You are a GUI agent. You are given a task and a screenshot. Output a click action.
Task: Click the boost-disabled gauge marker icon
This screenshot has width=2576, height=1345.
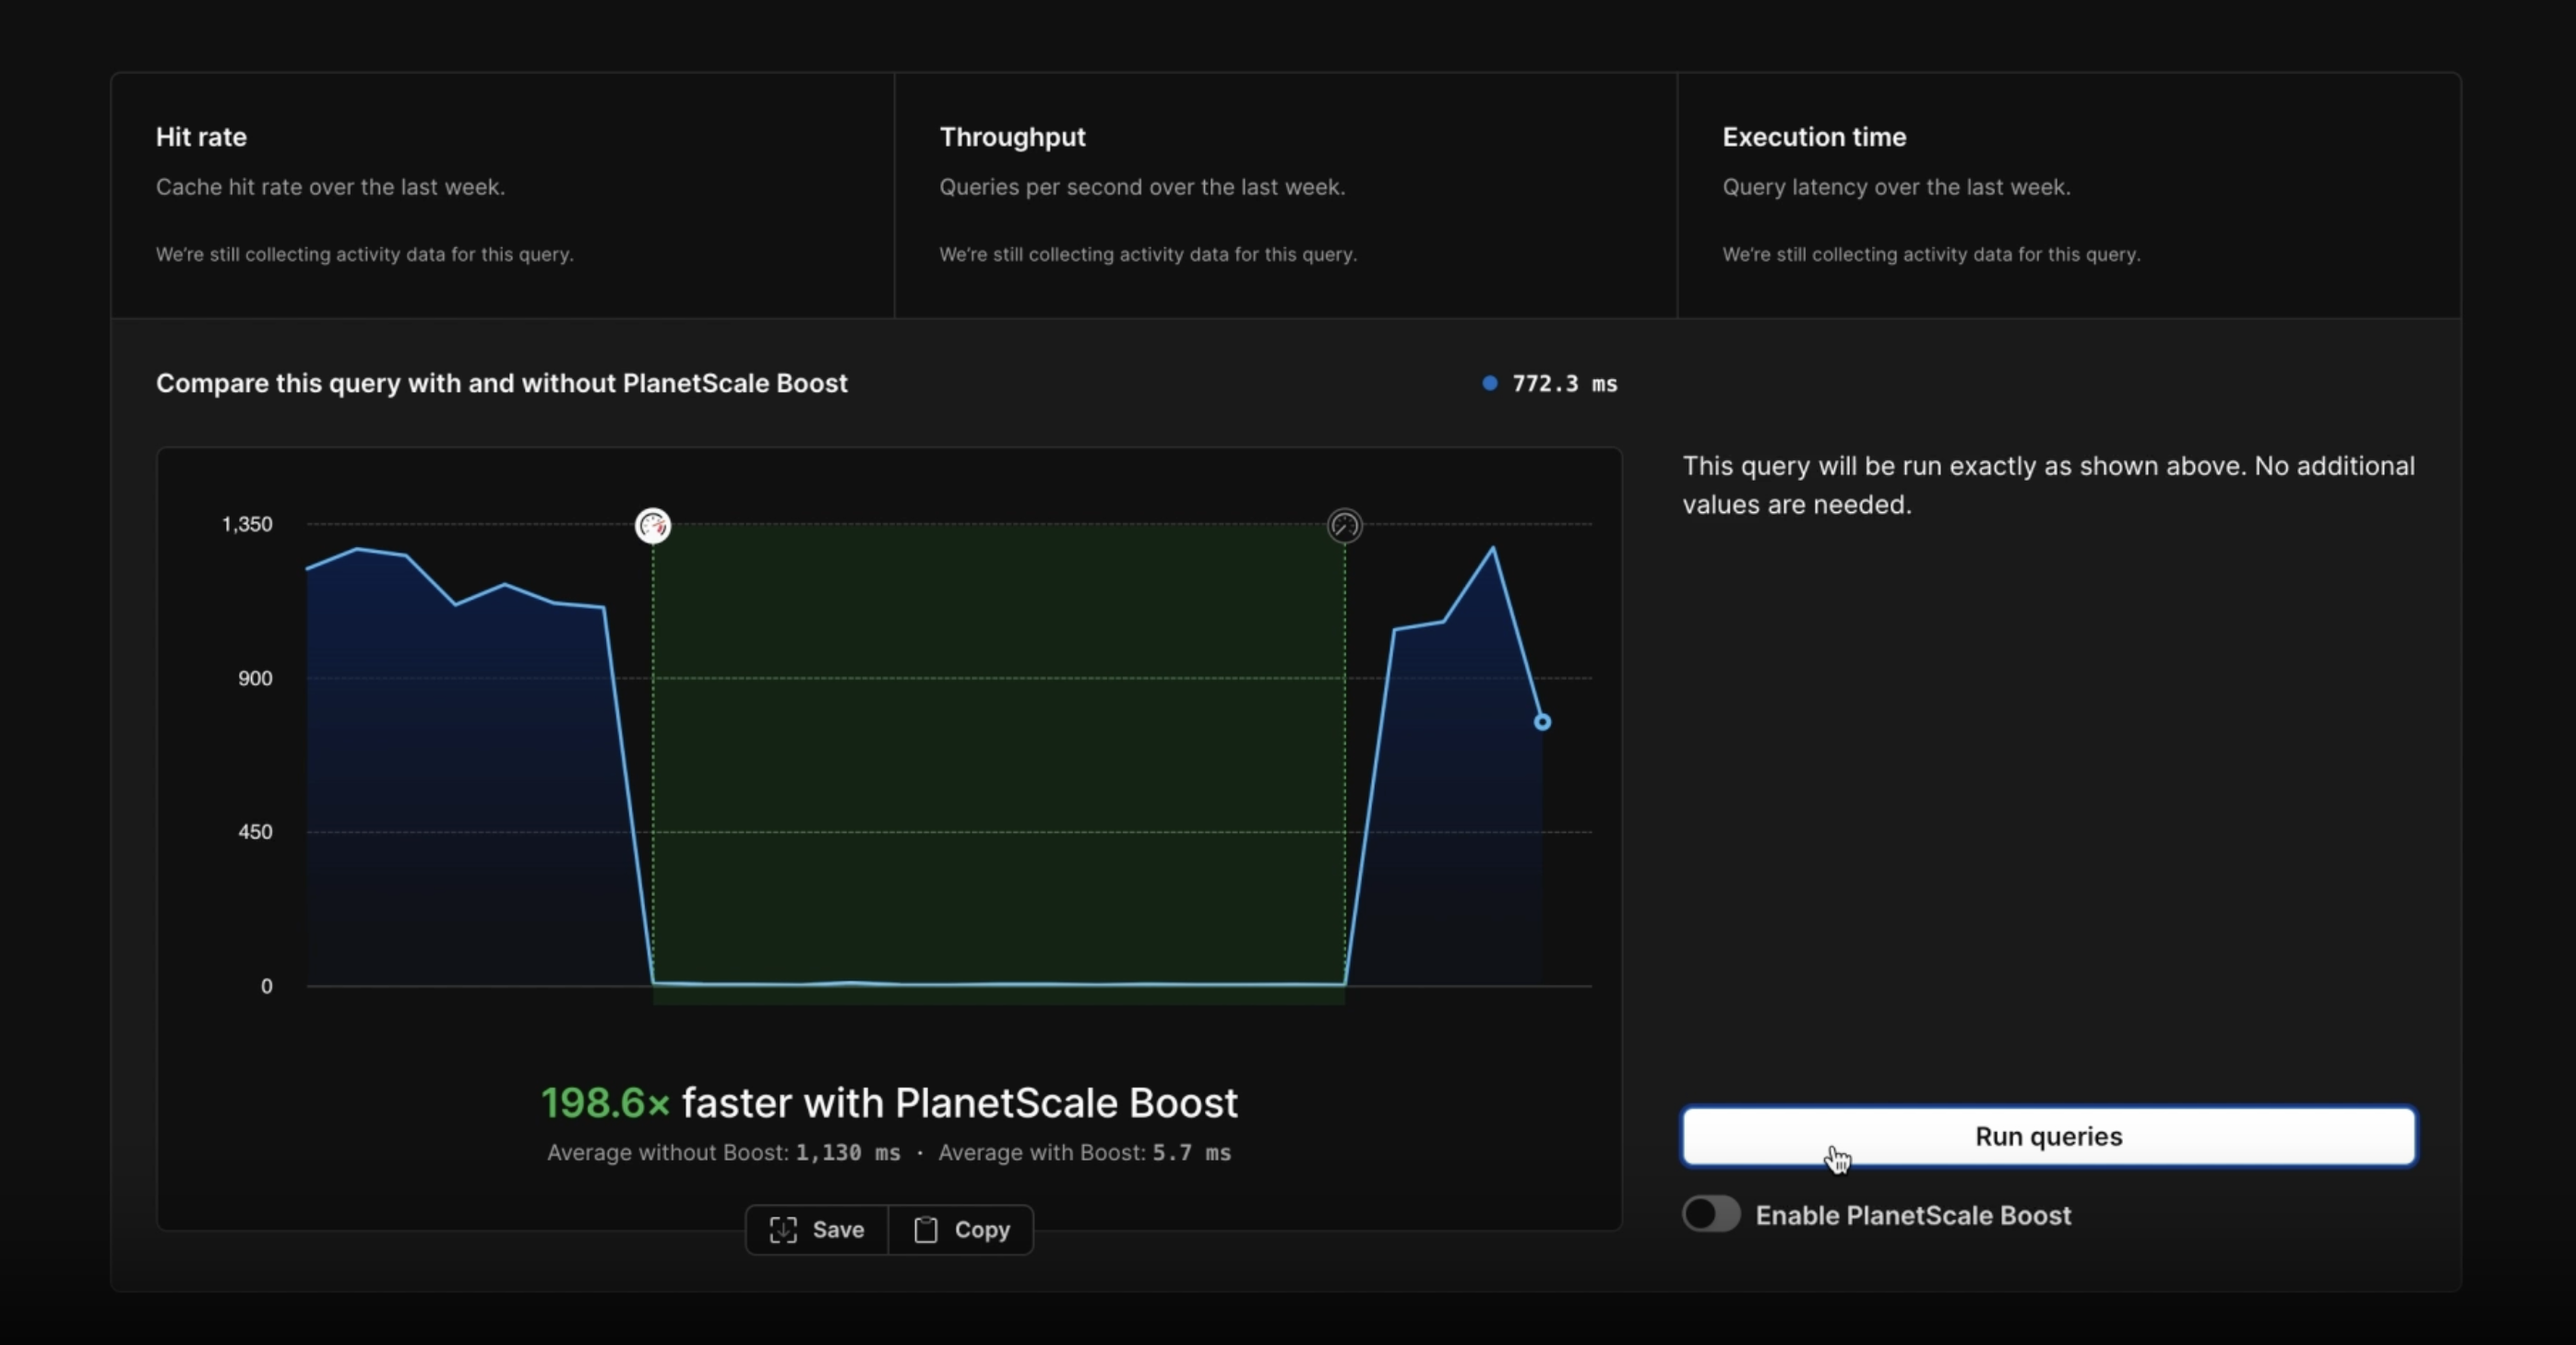click(1344, 525)
